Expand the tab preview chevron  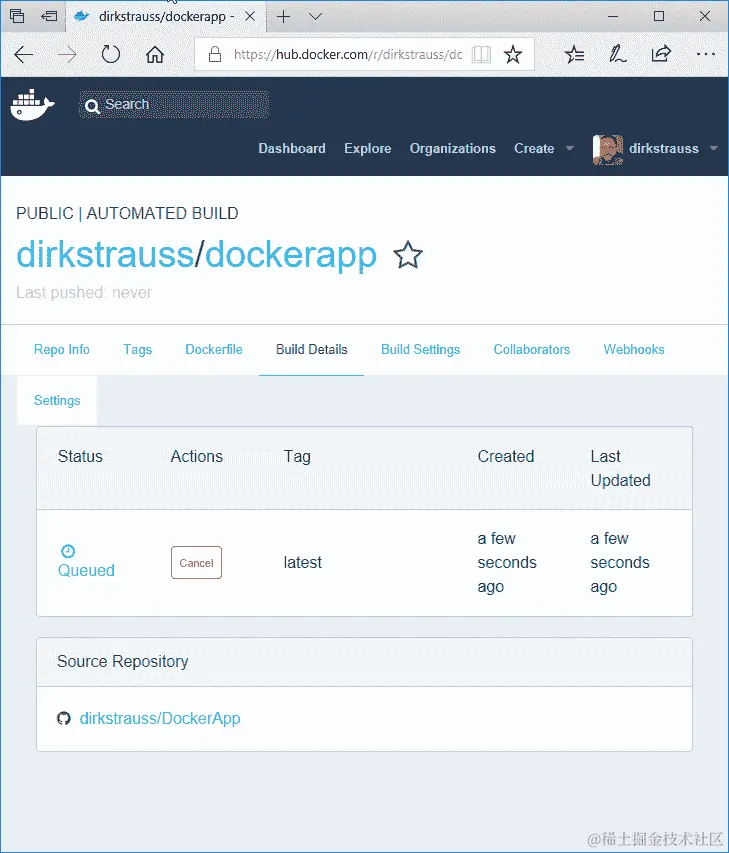click(x=316, y=16)
